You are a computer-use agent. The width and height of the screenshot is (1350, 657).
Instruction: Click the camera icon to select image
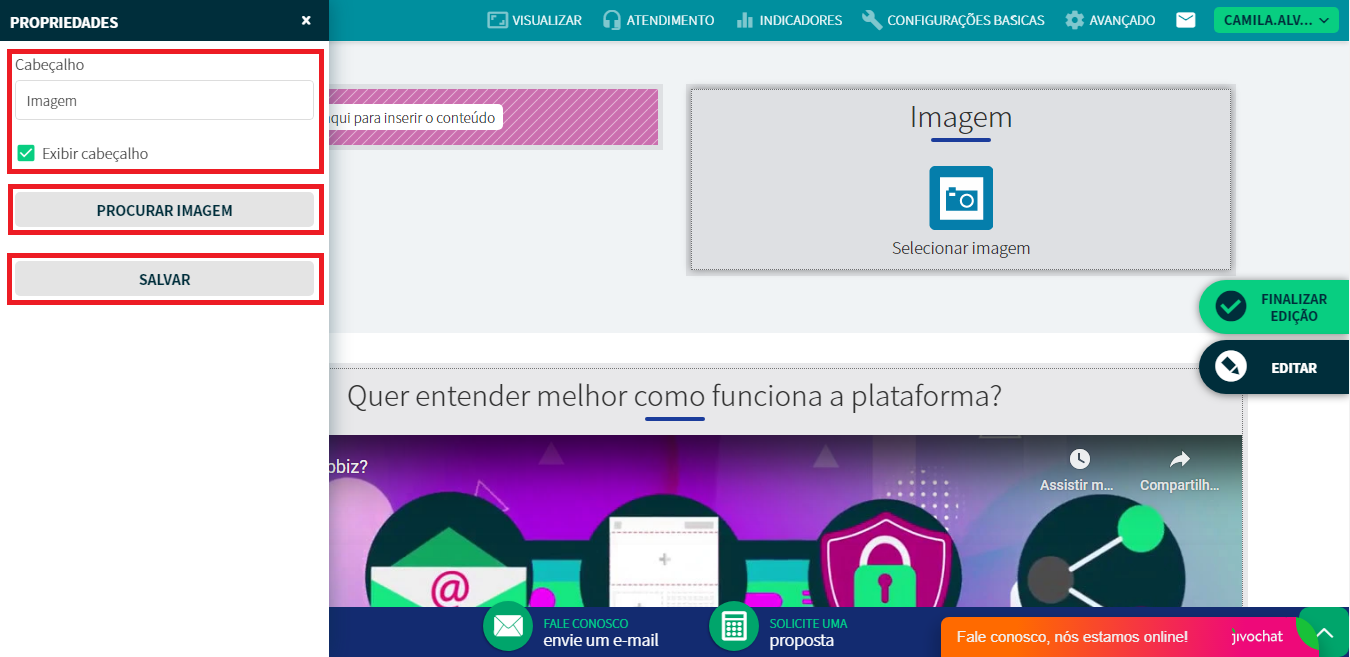coord(960,198)
